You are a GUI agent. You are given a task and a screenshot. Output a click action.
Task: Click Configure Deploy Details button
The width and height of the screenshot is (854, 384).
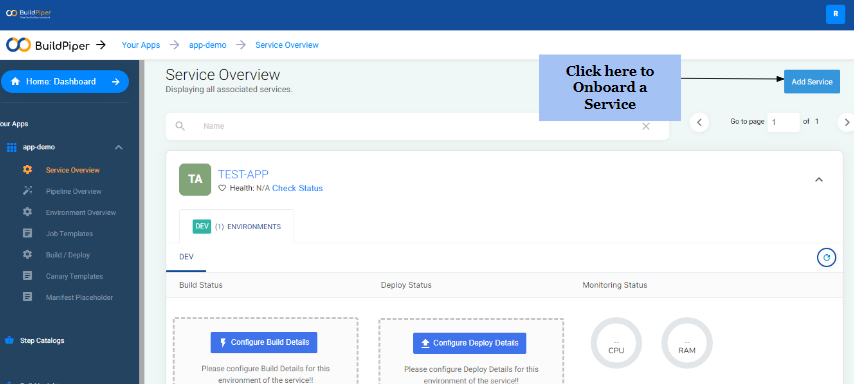[x=469, y=343]
